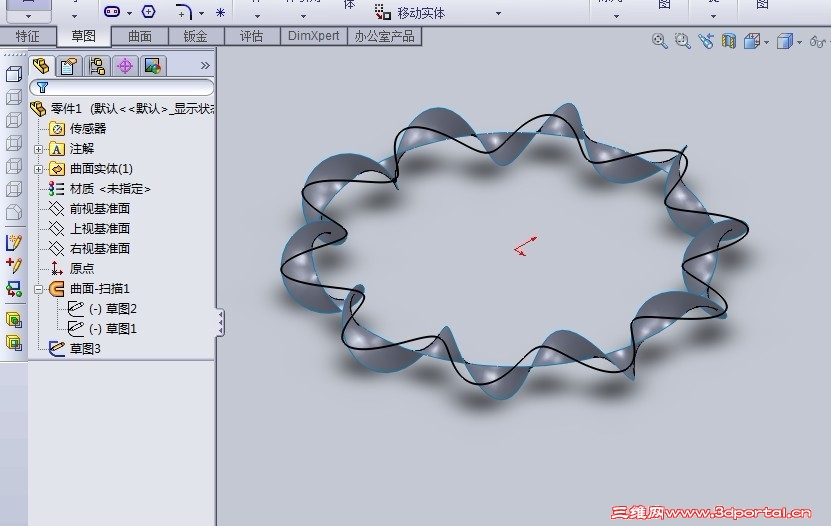Open the DisplayManager tab
831x526 pixels.
(153, 66)
